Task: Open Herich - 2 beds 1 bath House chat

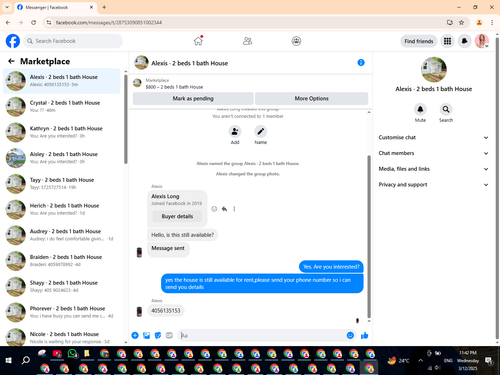Action: tap(62, 209)
